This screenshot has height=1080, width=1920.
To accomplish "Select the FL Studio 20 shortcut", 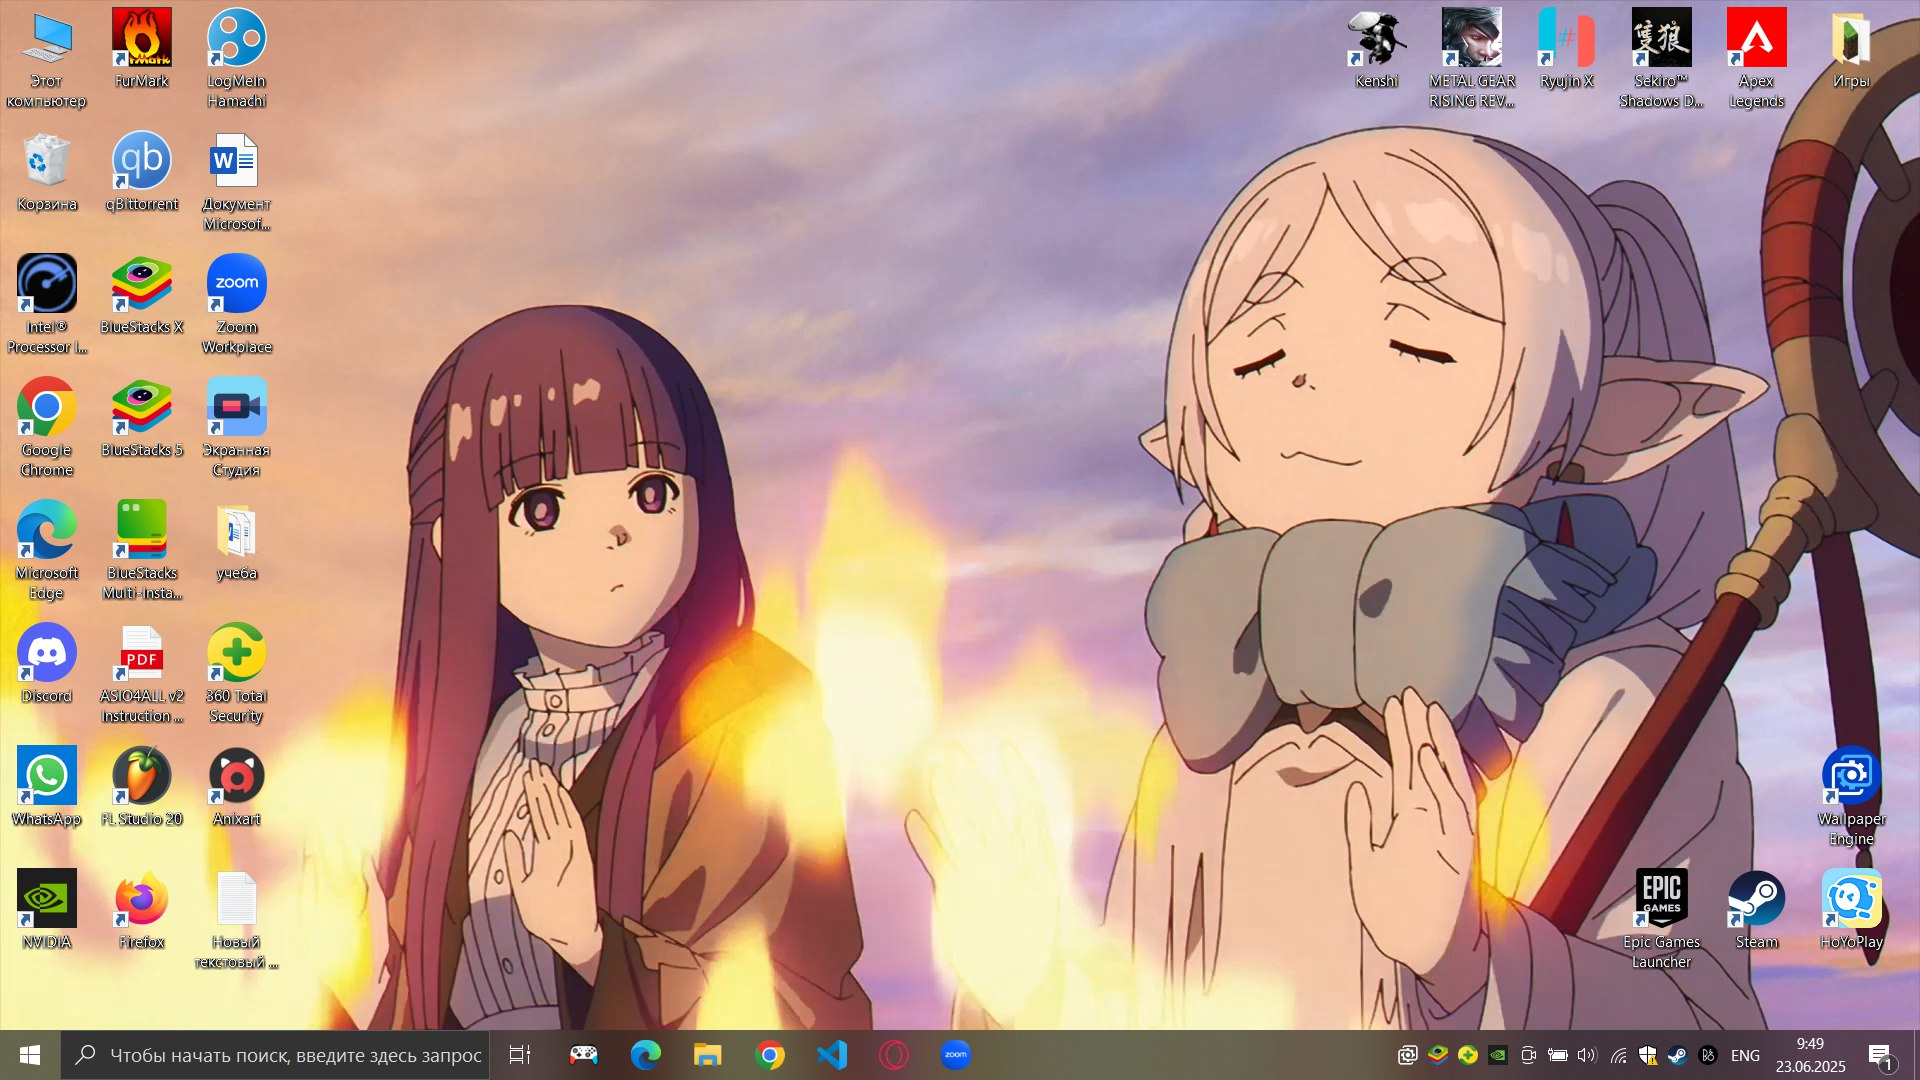I will tap(141, 787).
